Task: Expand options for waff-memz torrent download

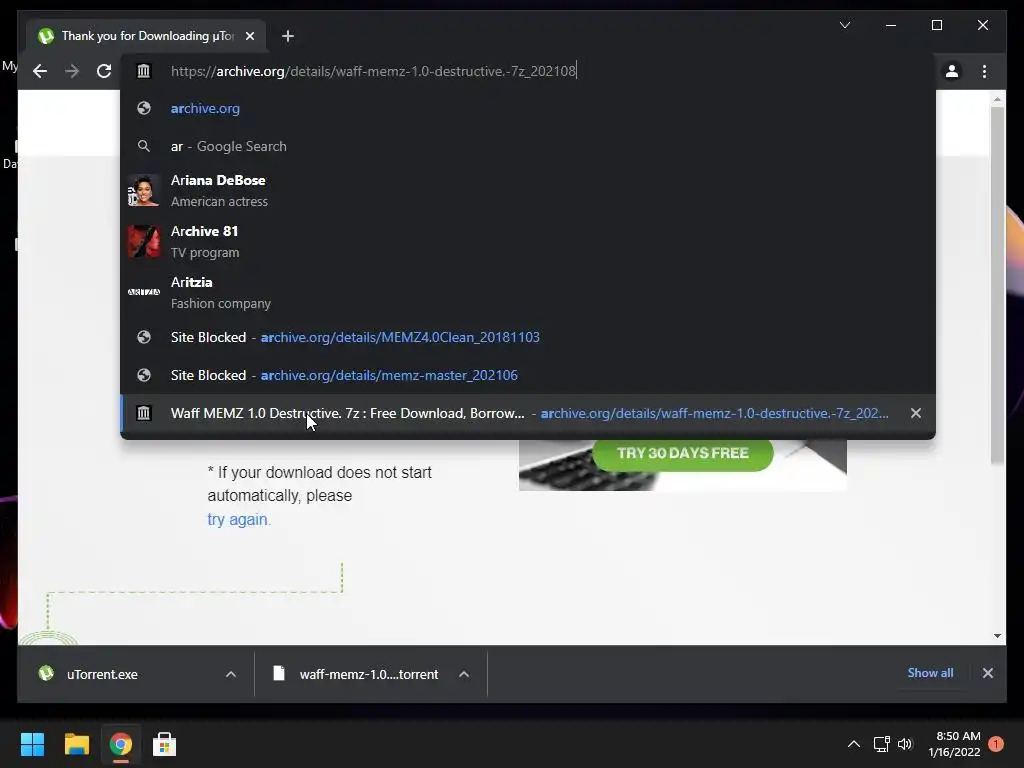Action: click(464, 674)
